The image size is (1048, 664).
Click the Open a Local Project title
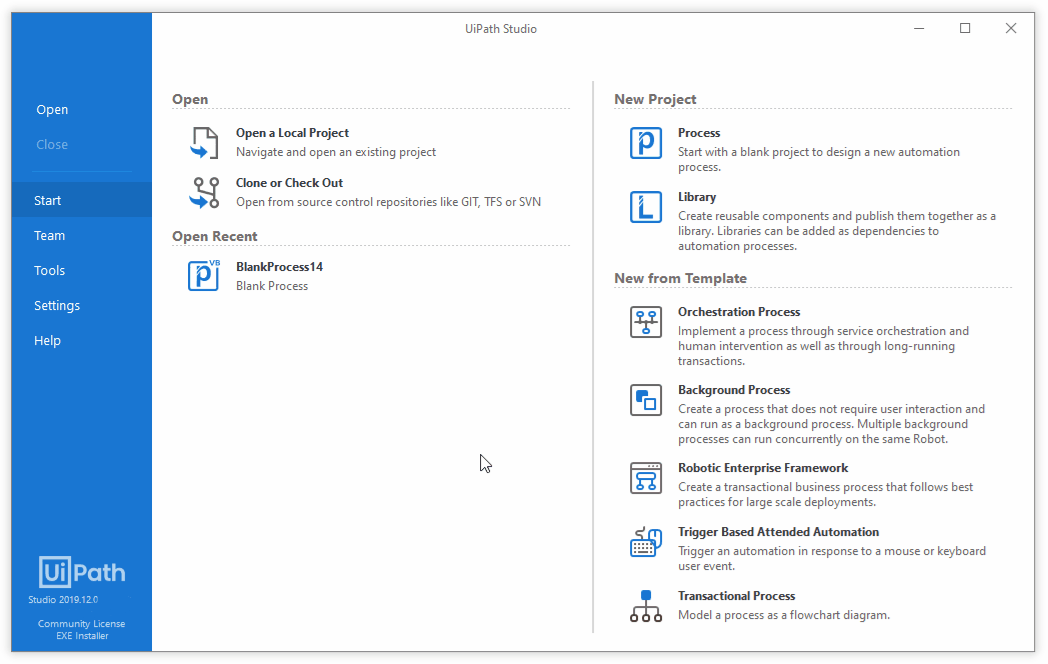click(292, 133)
